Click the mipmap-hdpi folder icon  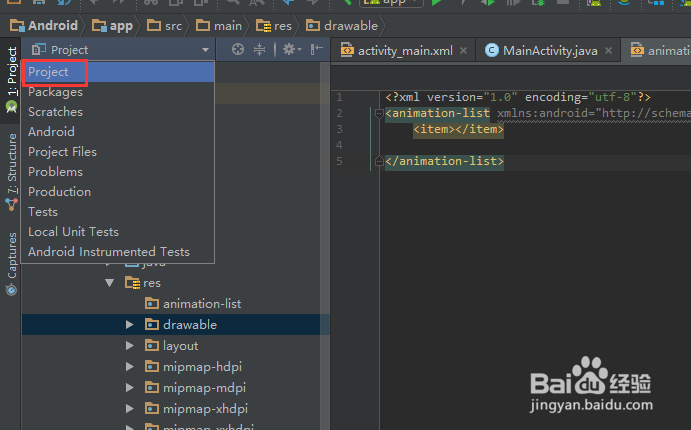(152, 366)
